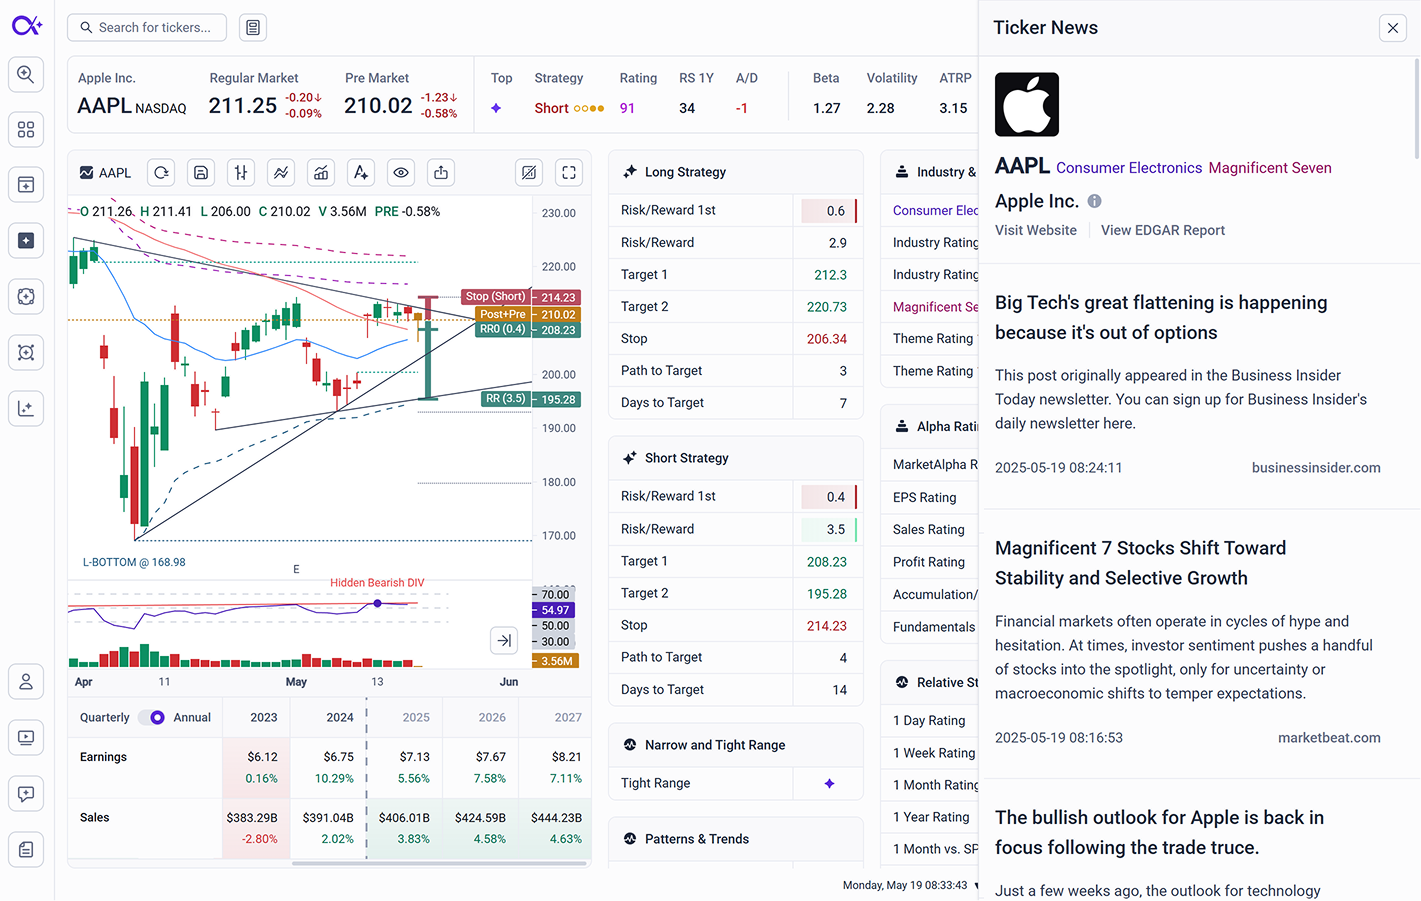Expand the Industry section header

coord(930,172)
